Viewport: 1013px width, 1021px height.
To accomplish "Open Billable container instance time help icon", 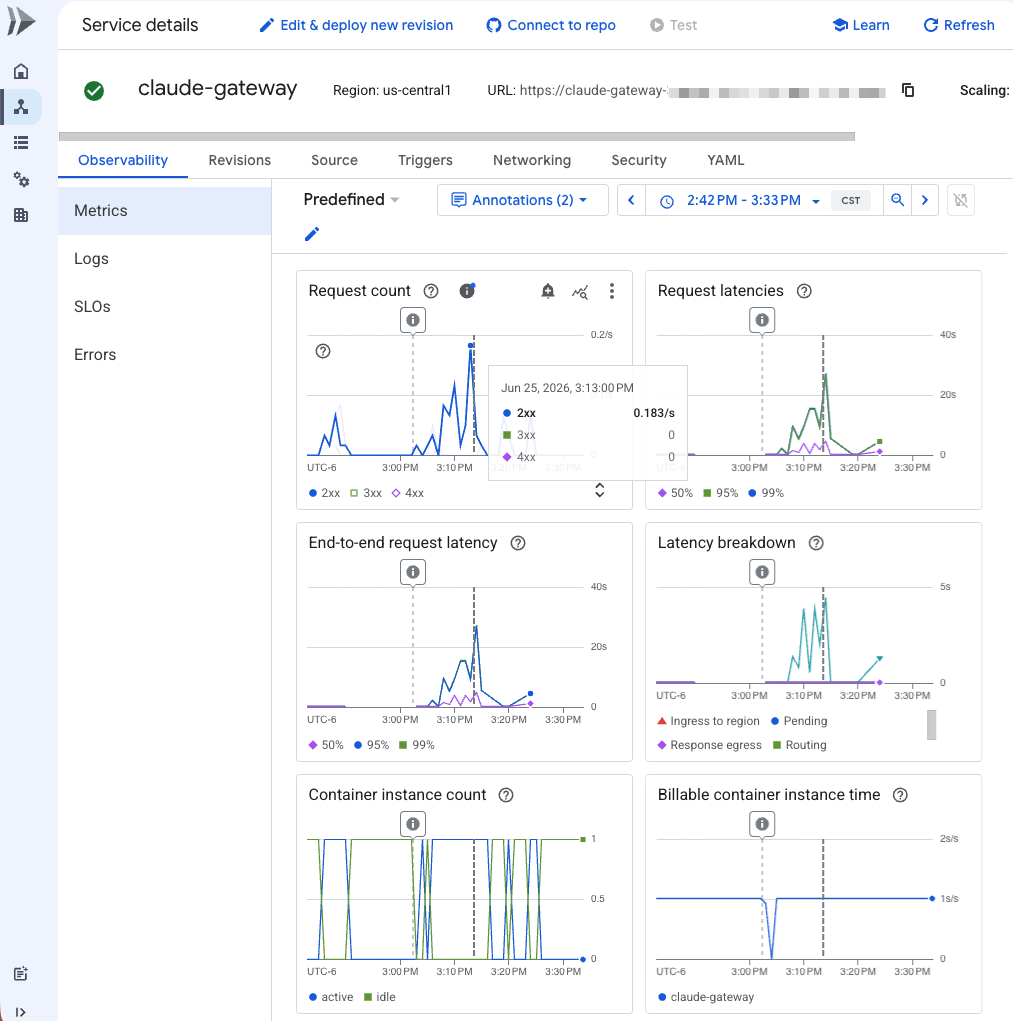I will 900,795.
